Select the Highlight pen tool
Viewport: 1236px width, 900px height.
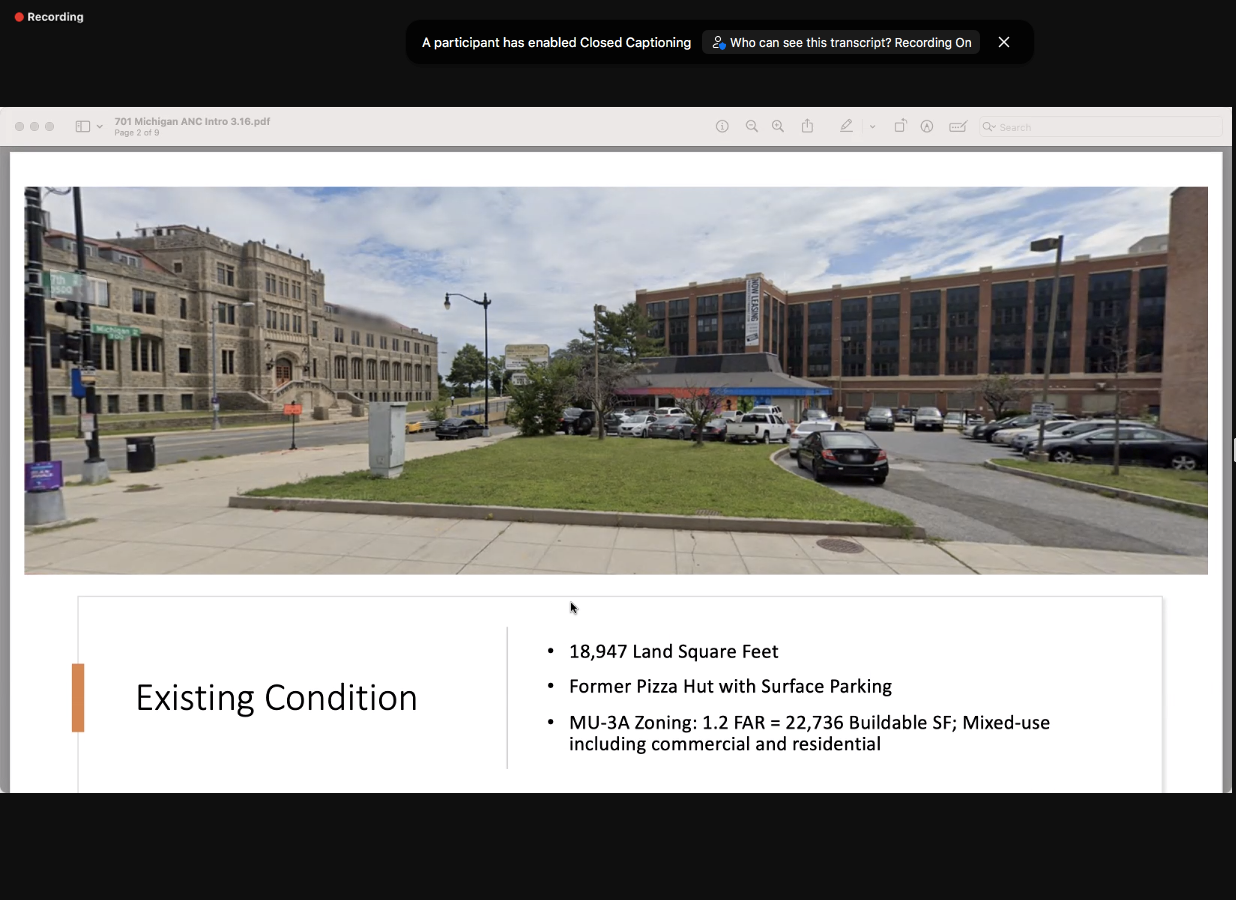click(x=846, y=126)
